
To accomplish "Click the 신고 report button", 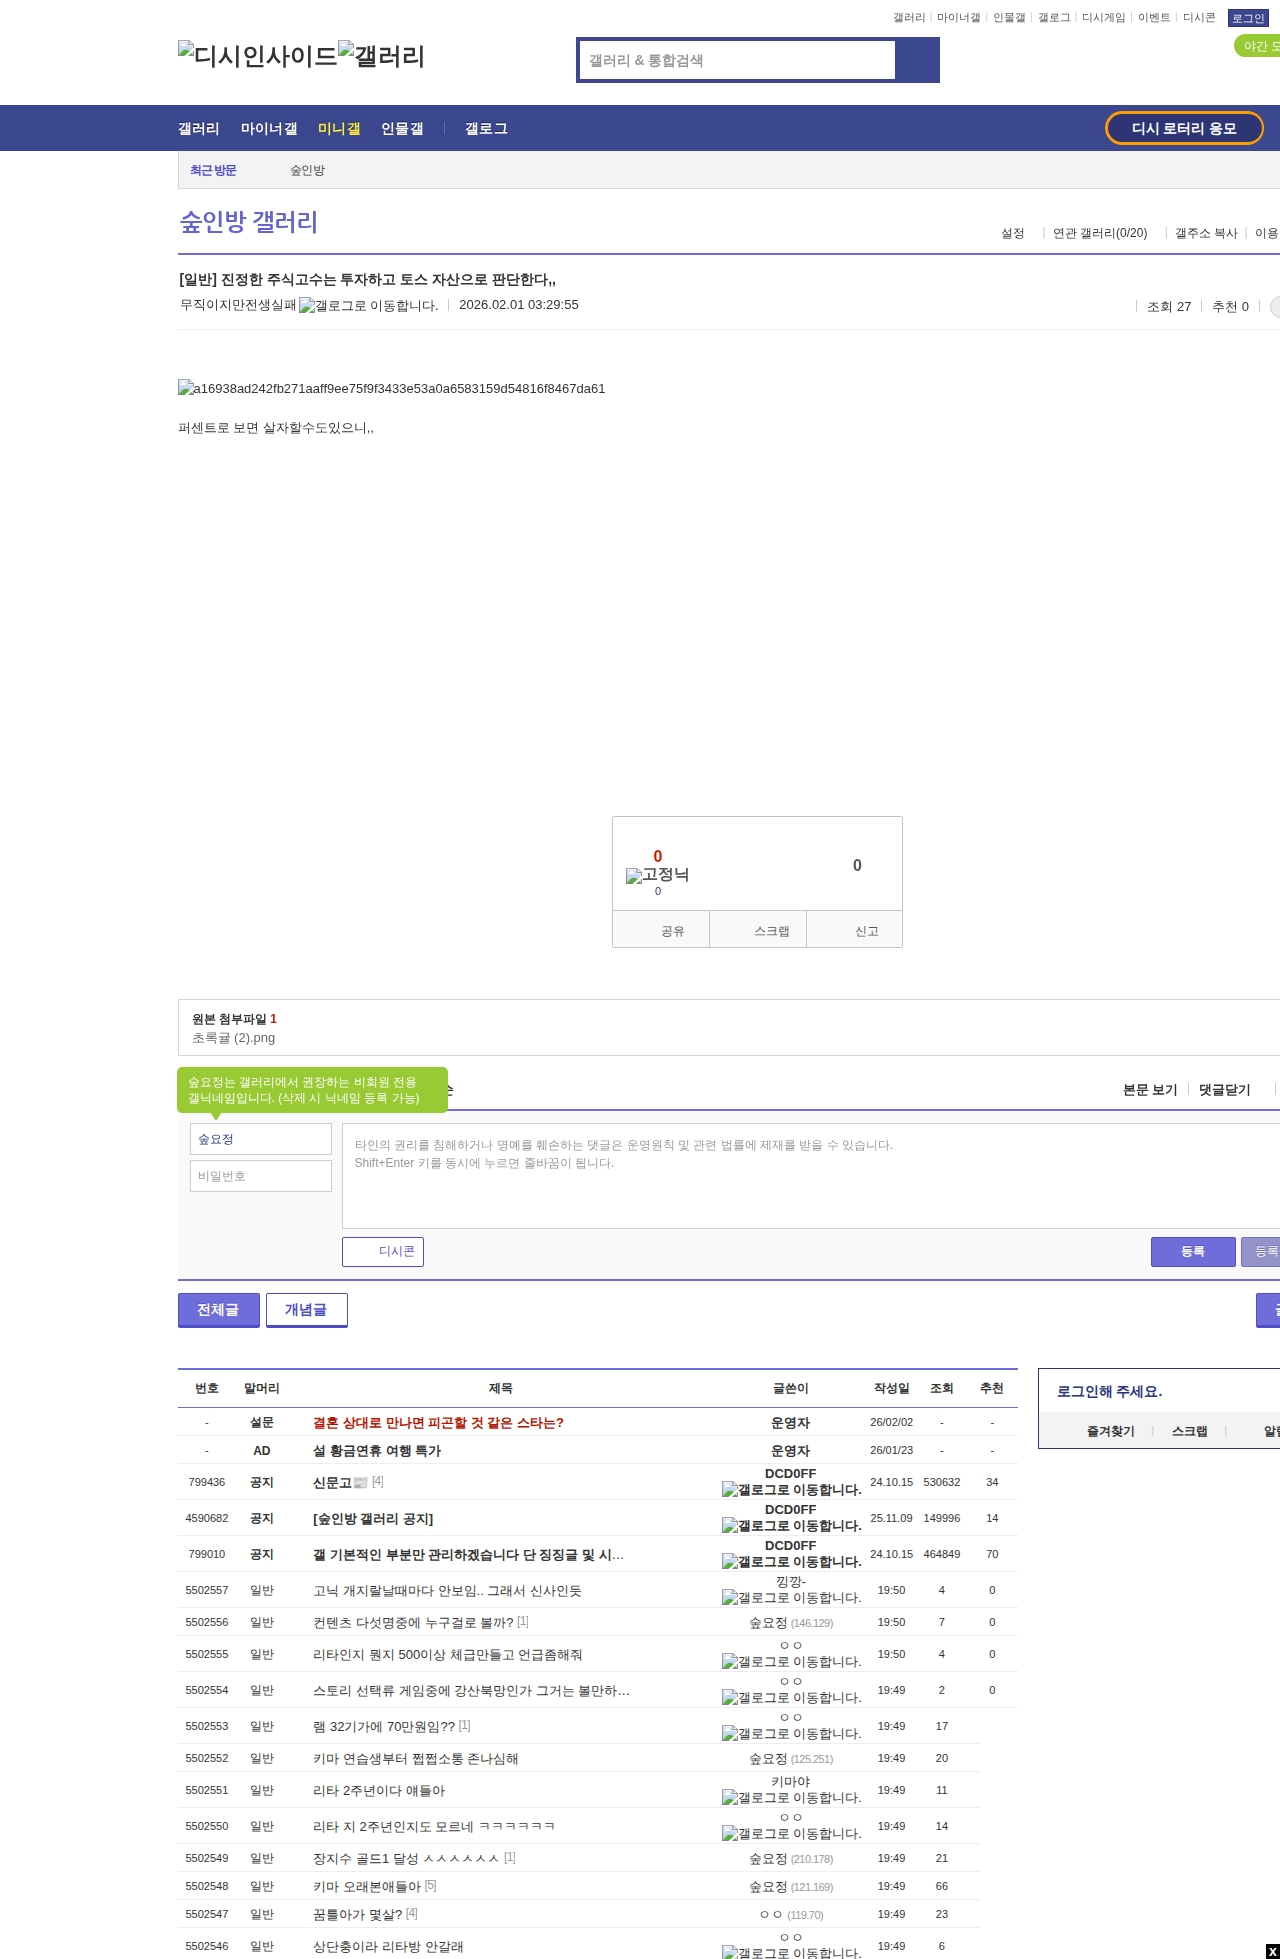I will (866, 931).
